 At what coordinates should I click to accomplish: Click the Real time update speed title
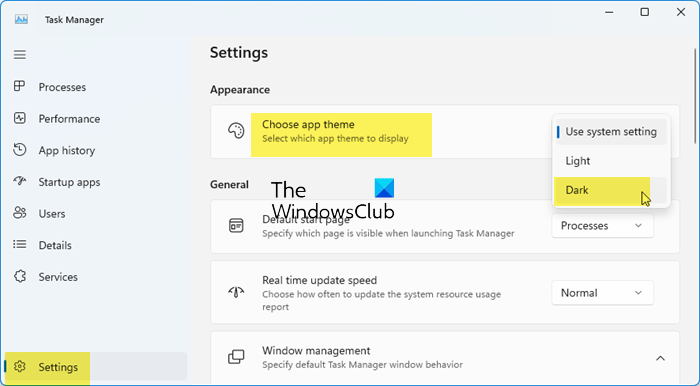(319, 280)
